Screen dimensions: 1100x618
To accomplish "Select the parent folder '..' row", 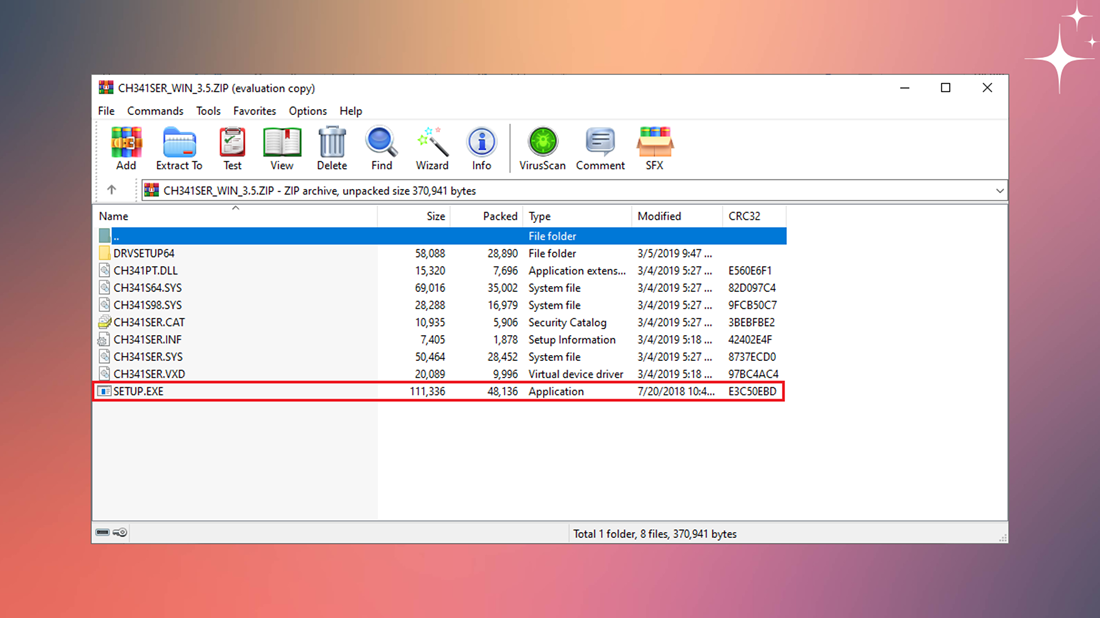I will 440,236.
